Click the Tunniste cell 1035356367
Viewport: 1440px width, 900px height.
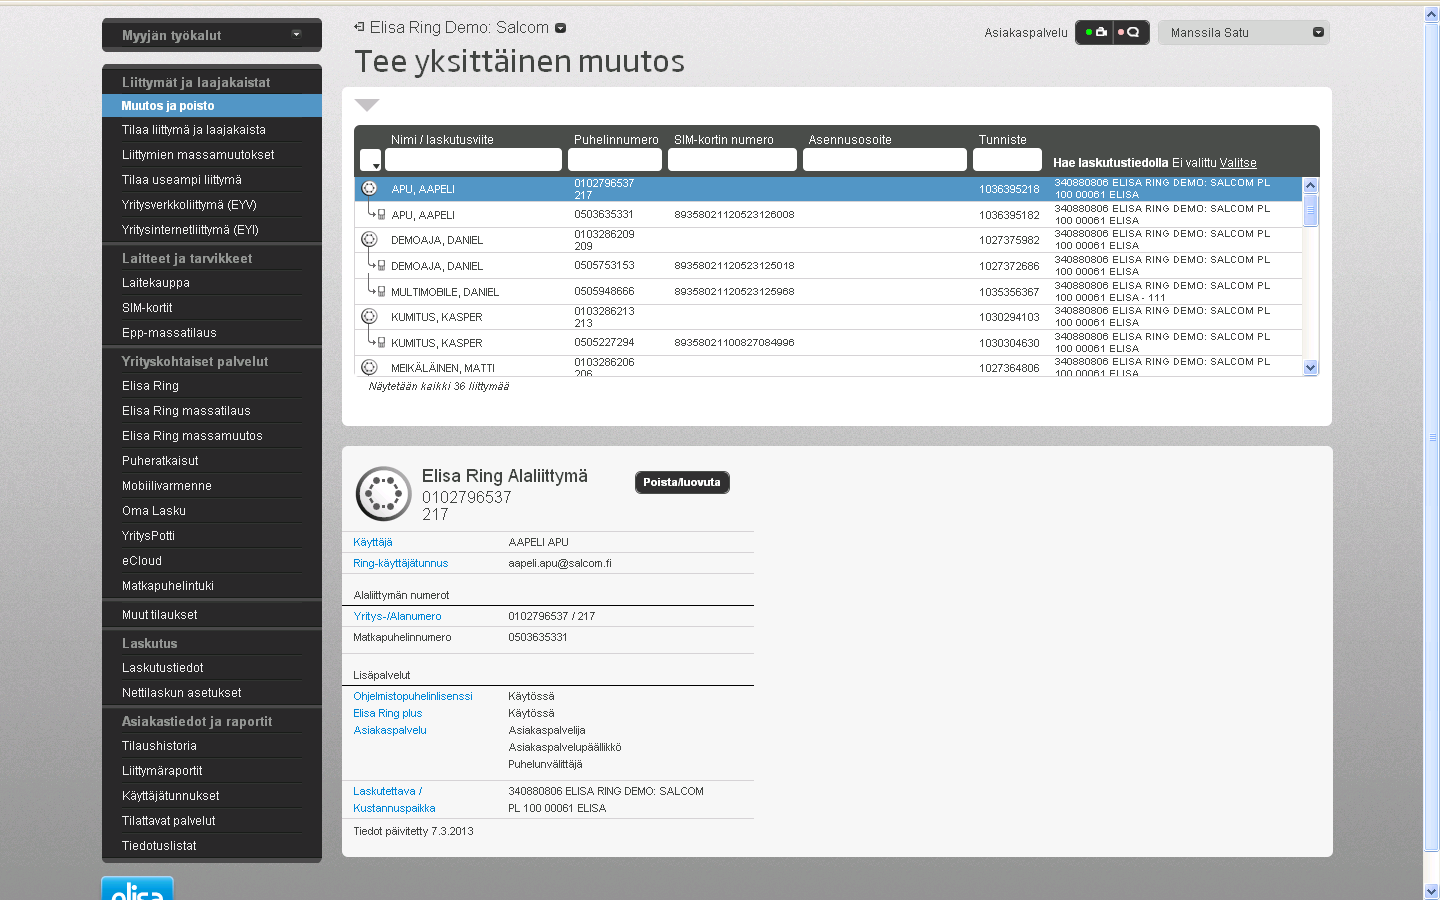click(1009, 292)
